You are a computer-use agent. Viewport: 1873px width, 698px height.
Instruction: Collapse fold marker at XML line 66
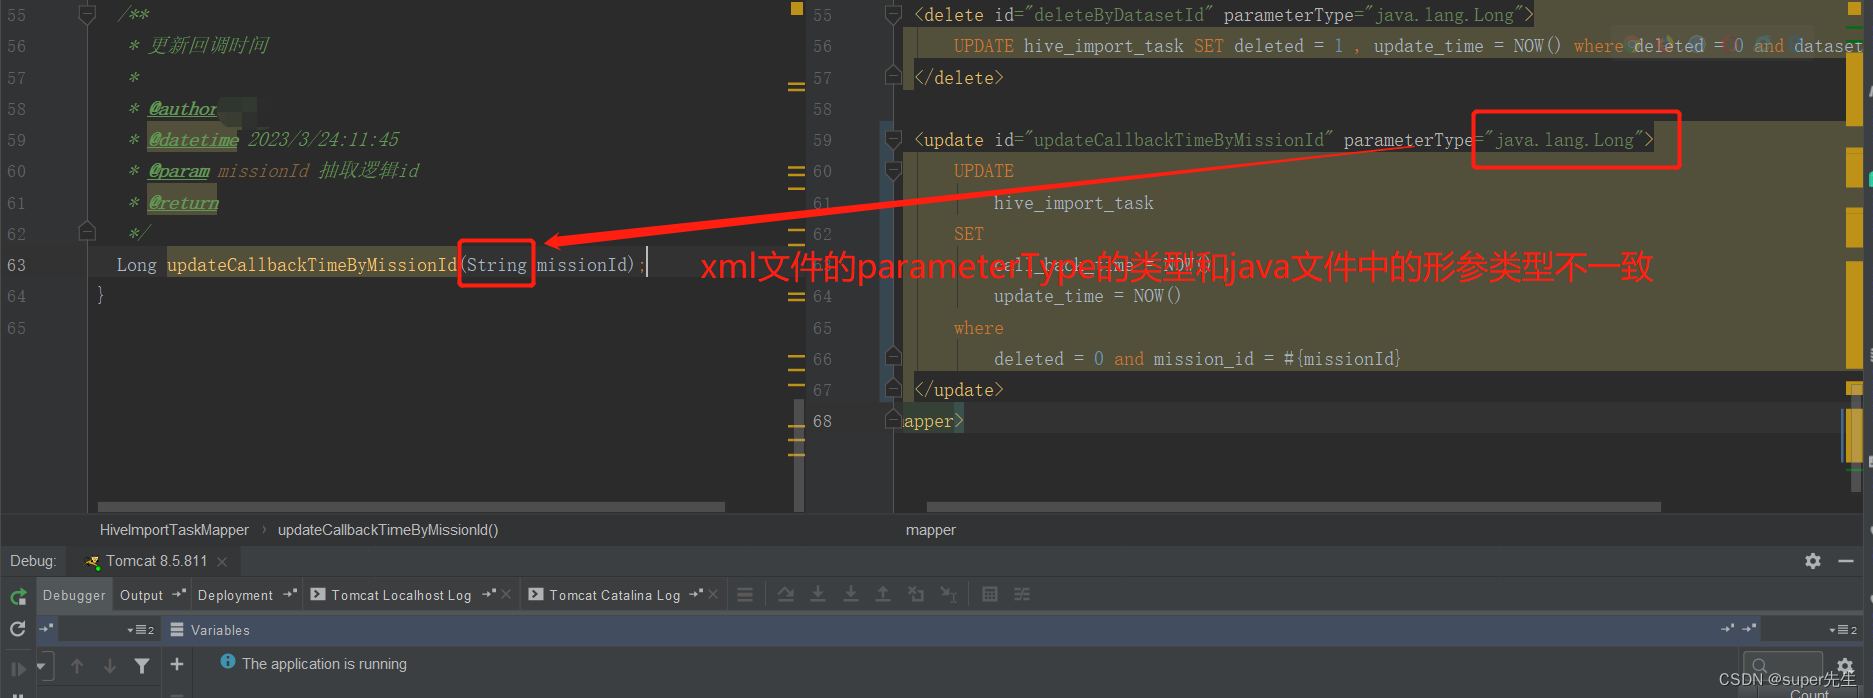click(894, 358)
